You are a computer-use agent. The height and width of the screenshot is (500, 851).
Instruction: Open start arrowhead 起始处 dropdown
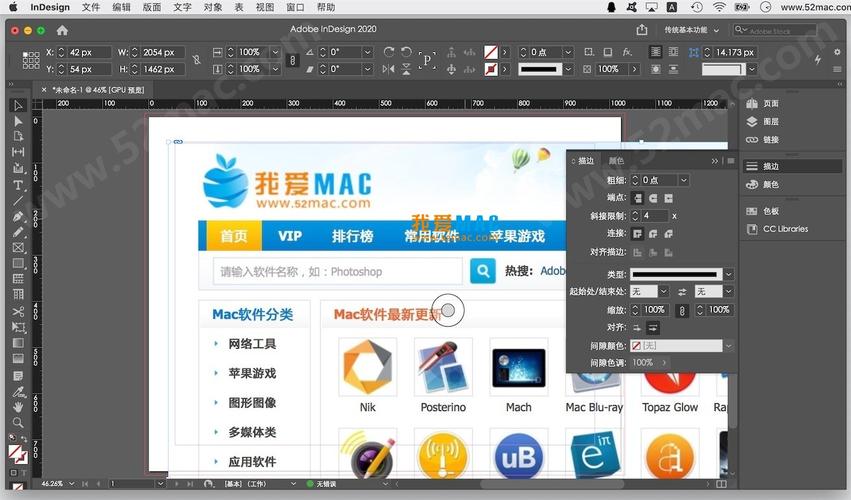click(664, 292)
